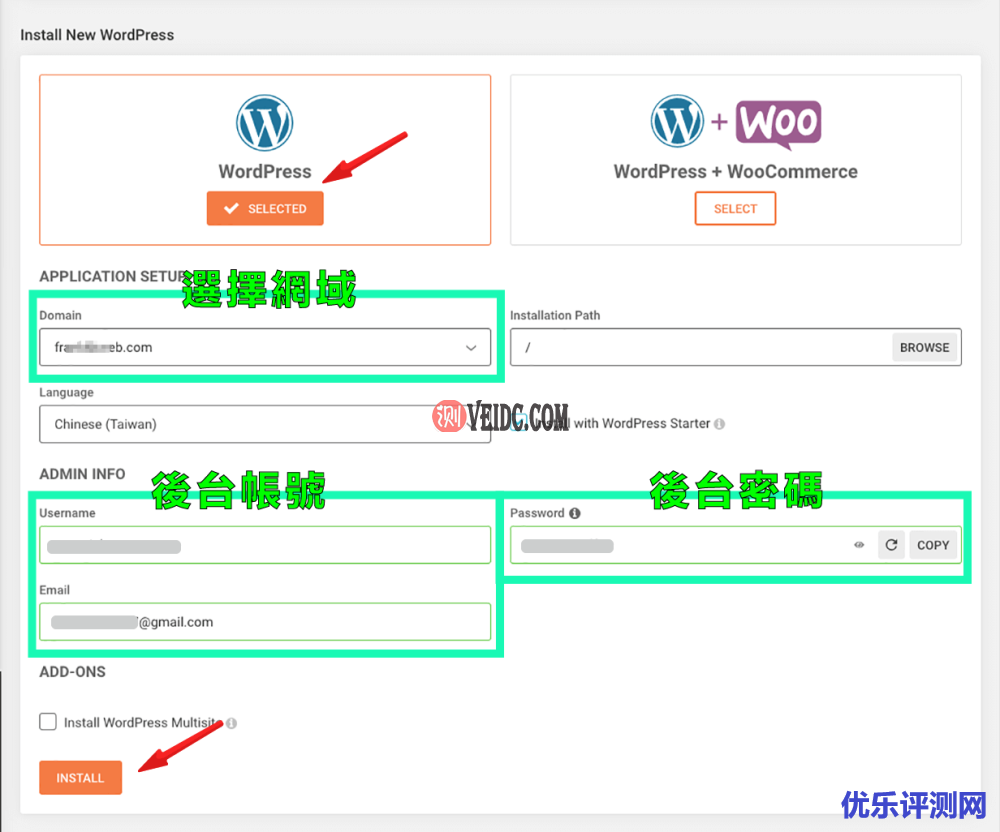Click the WooCommerce Woo logo
1000x832 pixels.
pos(778,124)
